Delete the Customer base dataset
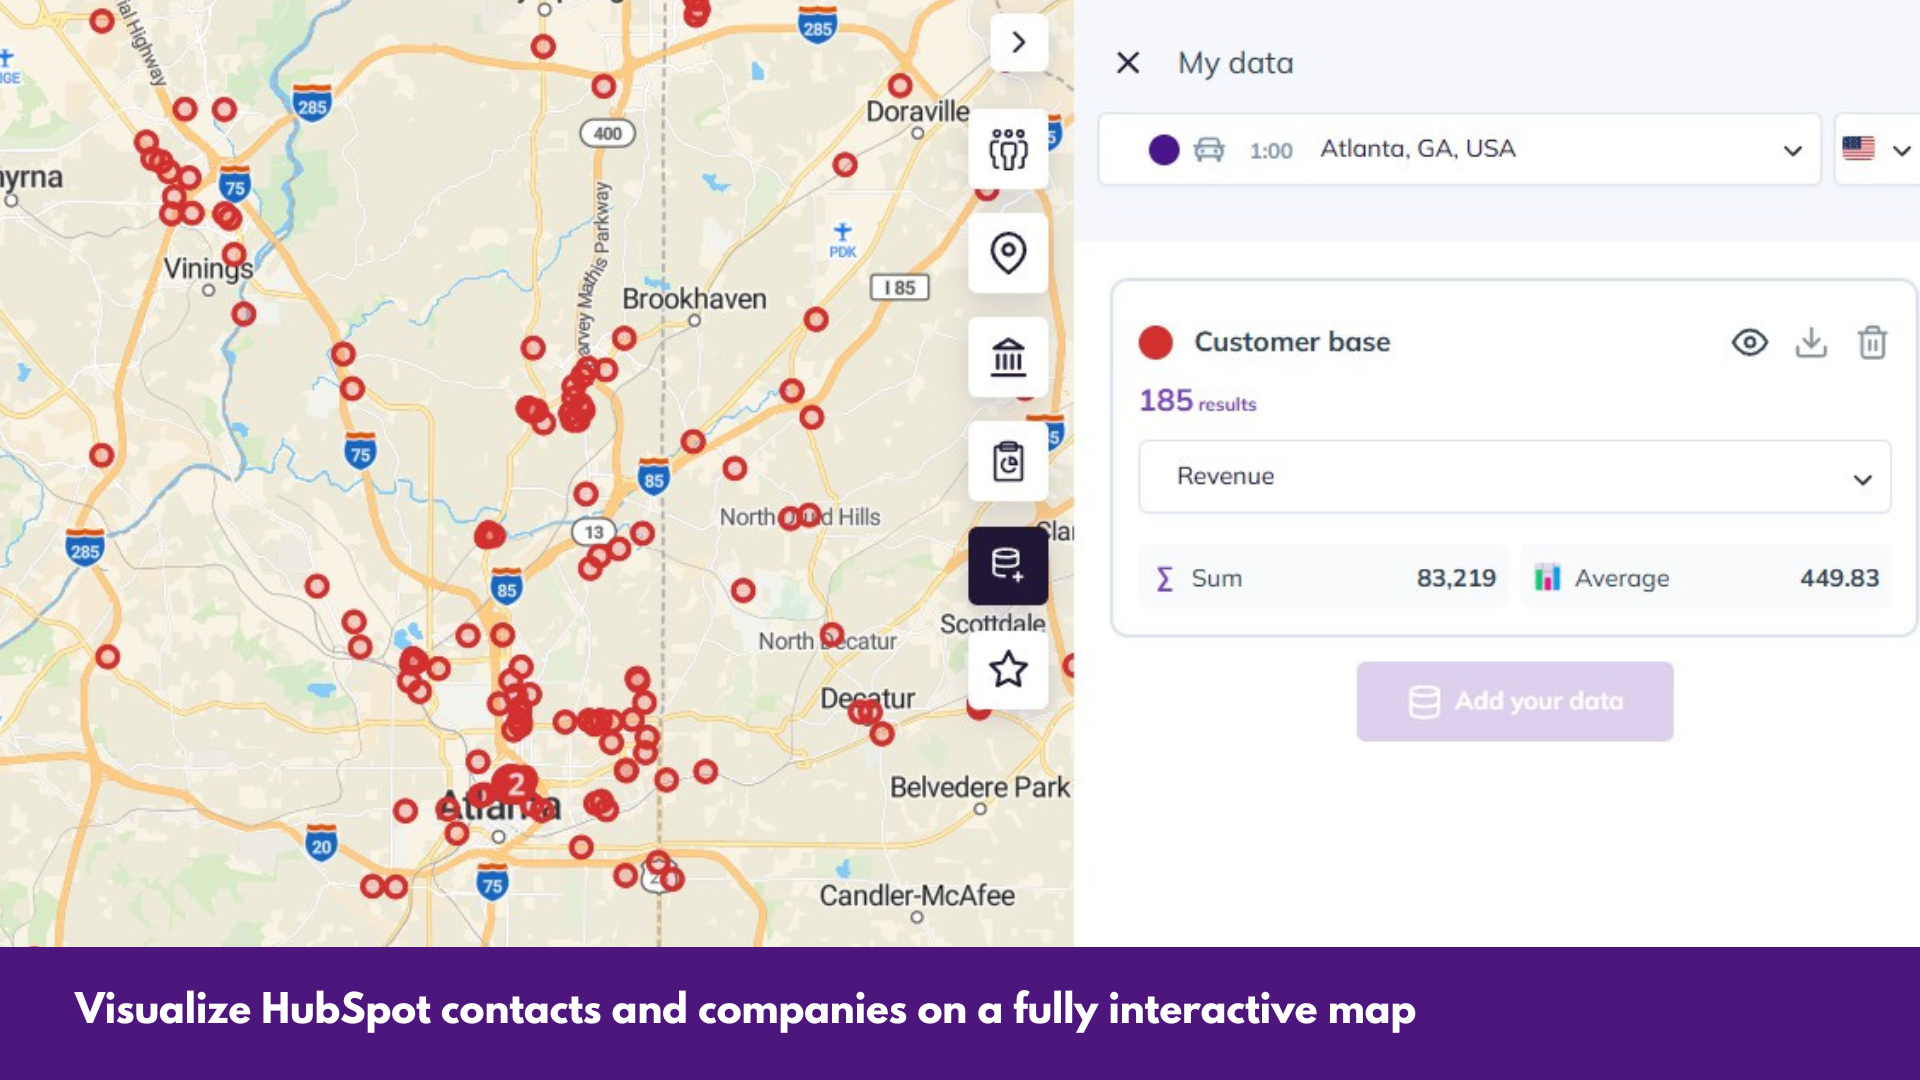This screenshot has height=1080, width=1920. pos(1872,343)
